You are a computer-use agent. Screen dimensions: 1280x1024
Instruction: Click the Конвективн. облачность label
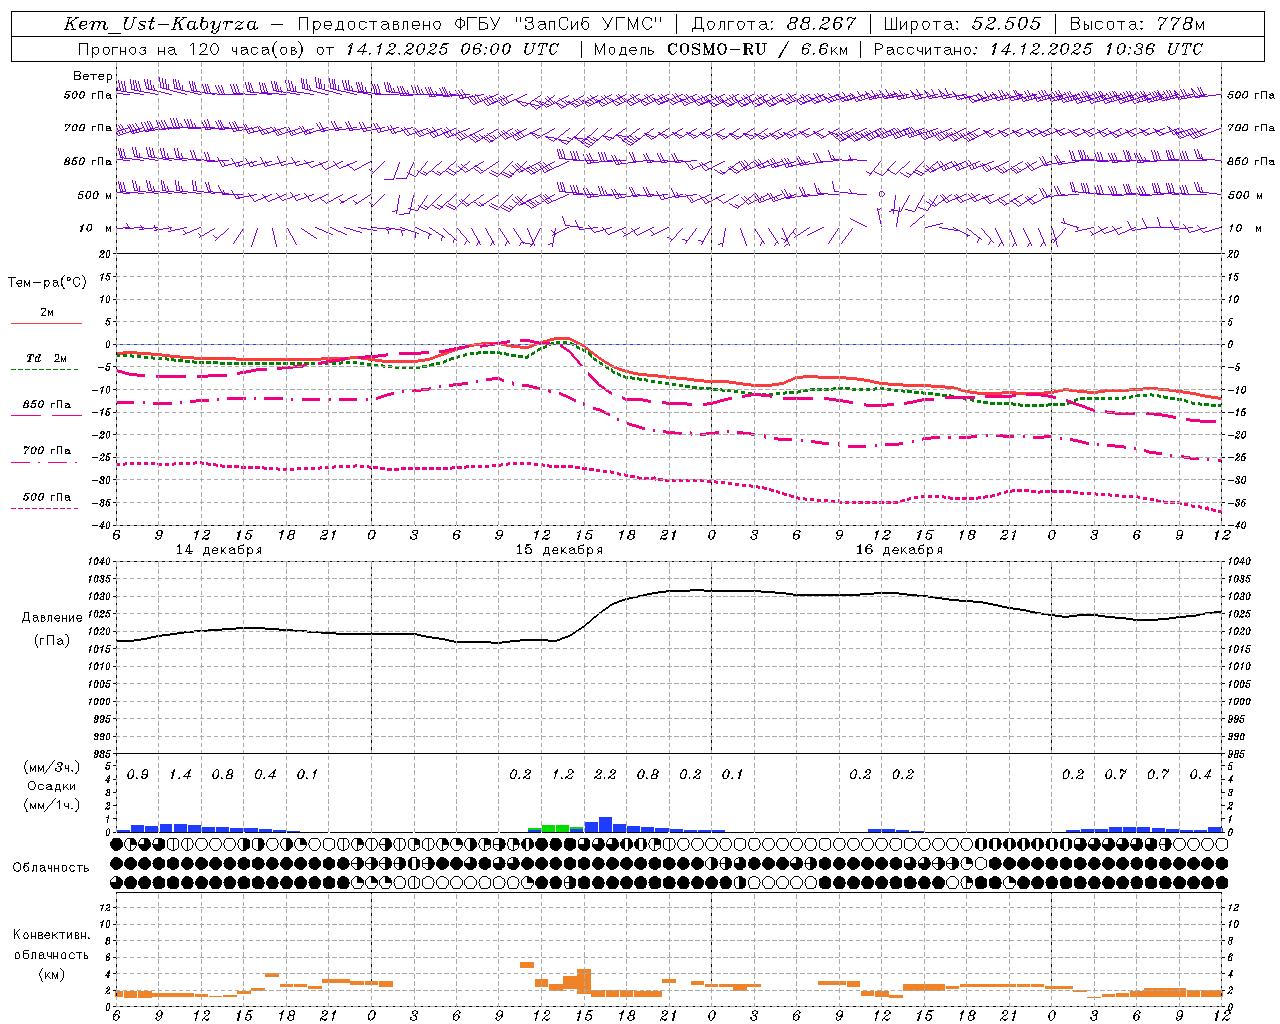51,945
